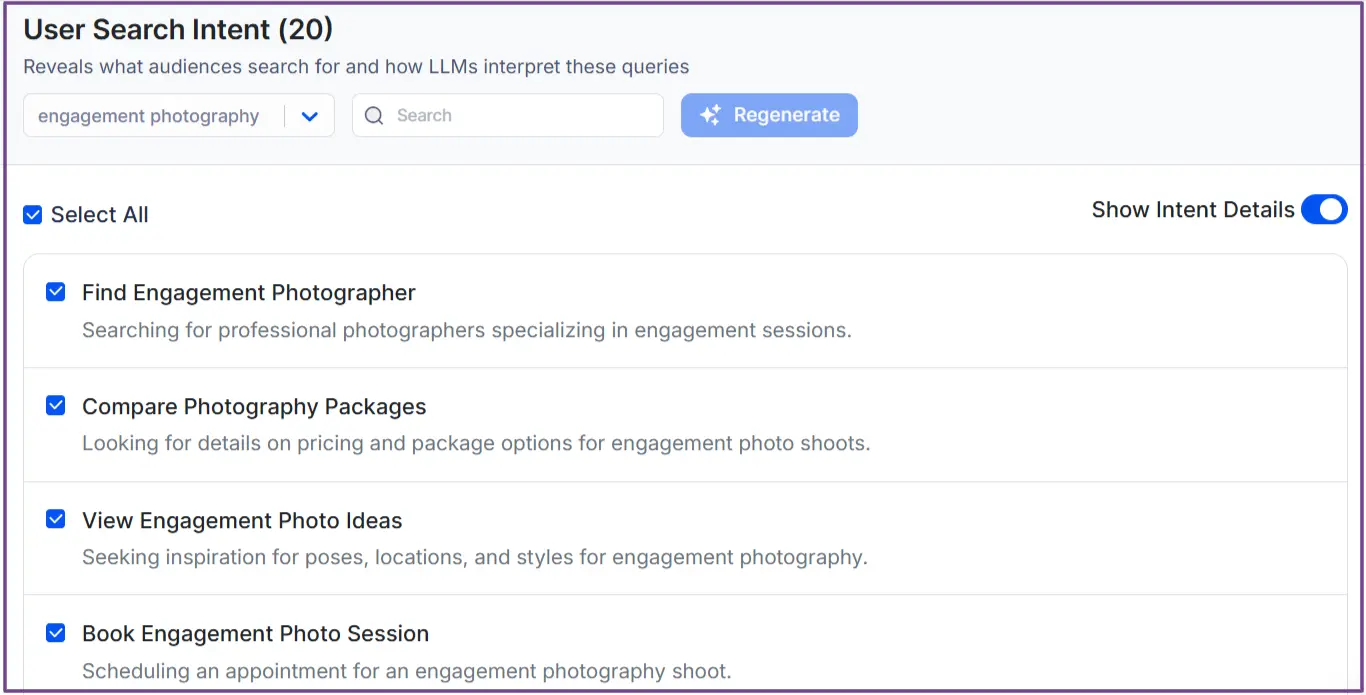Uncheck Find Engagement Photographer intent

tap(55, 291)
